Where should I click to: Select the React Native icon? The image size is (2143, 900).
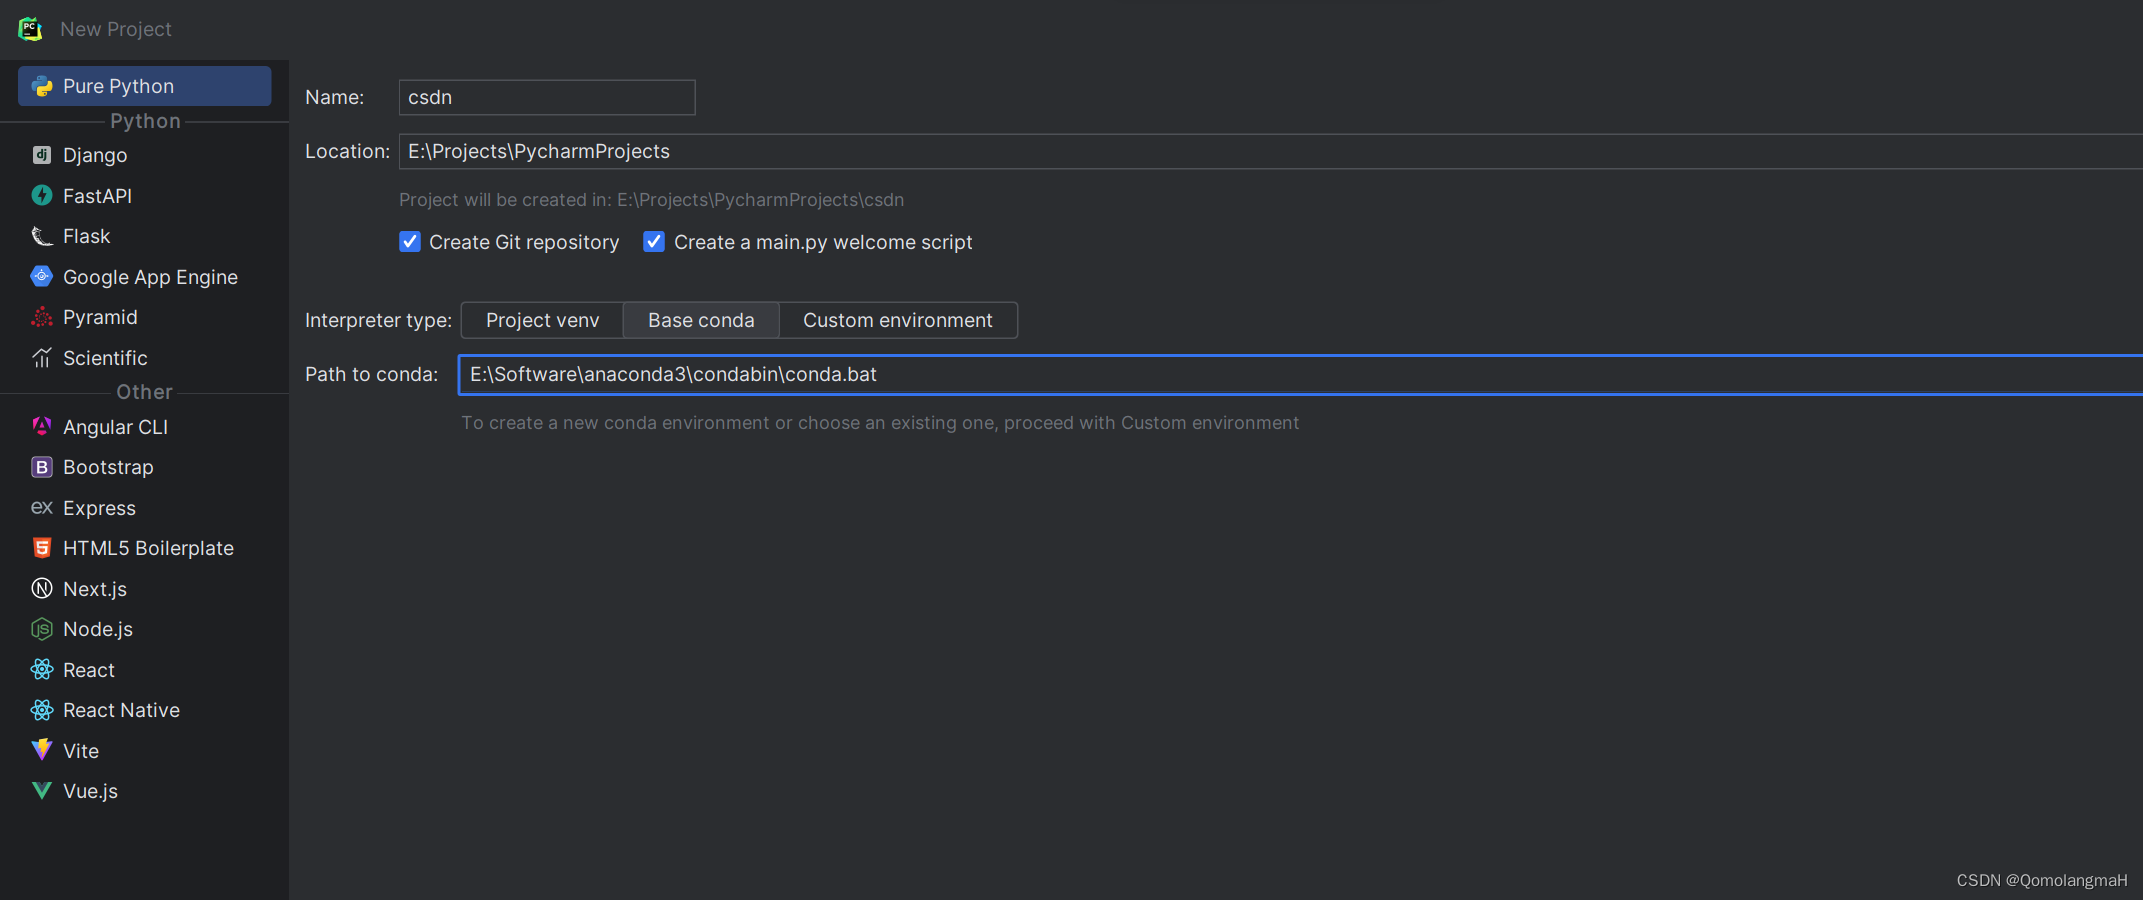coord(42,710)
